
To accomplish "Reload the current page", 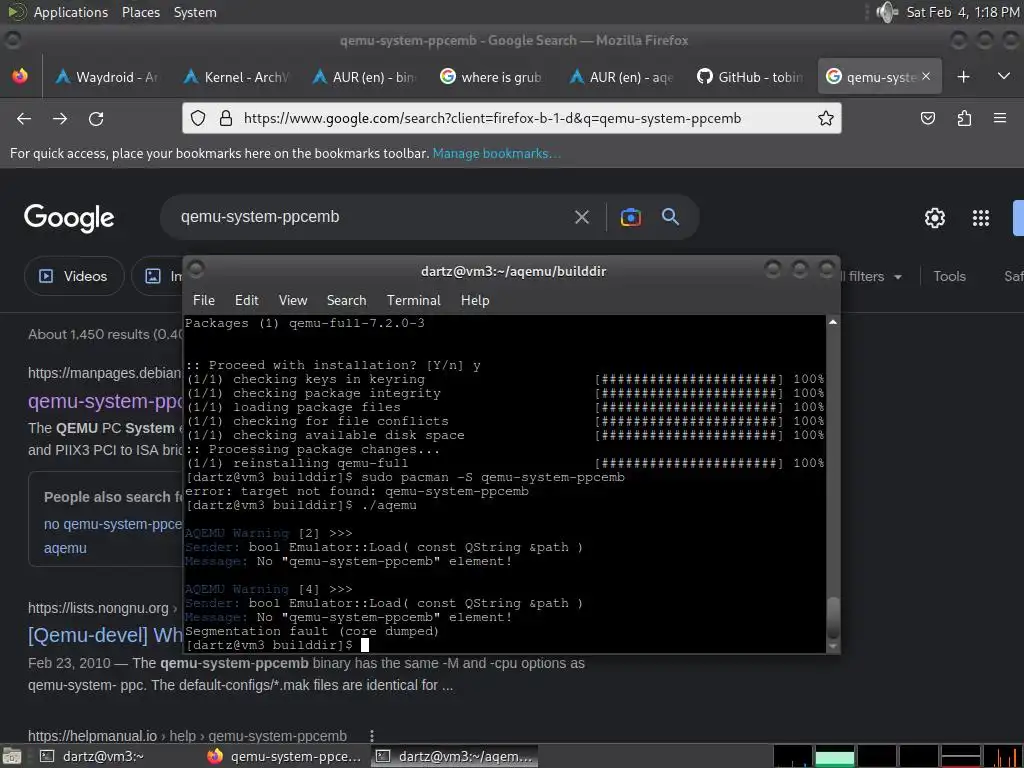I will point(96,118).
